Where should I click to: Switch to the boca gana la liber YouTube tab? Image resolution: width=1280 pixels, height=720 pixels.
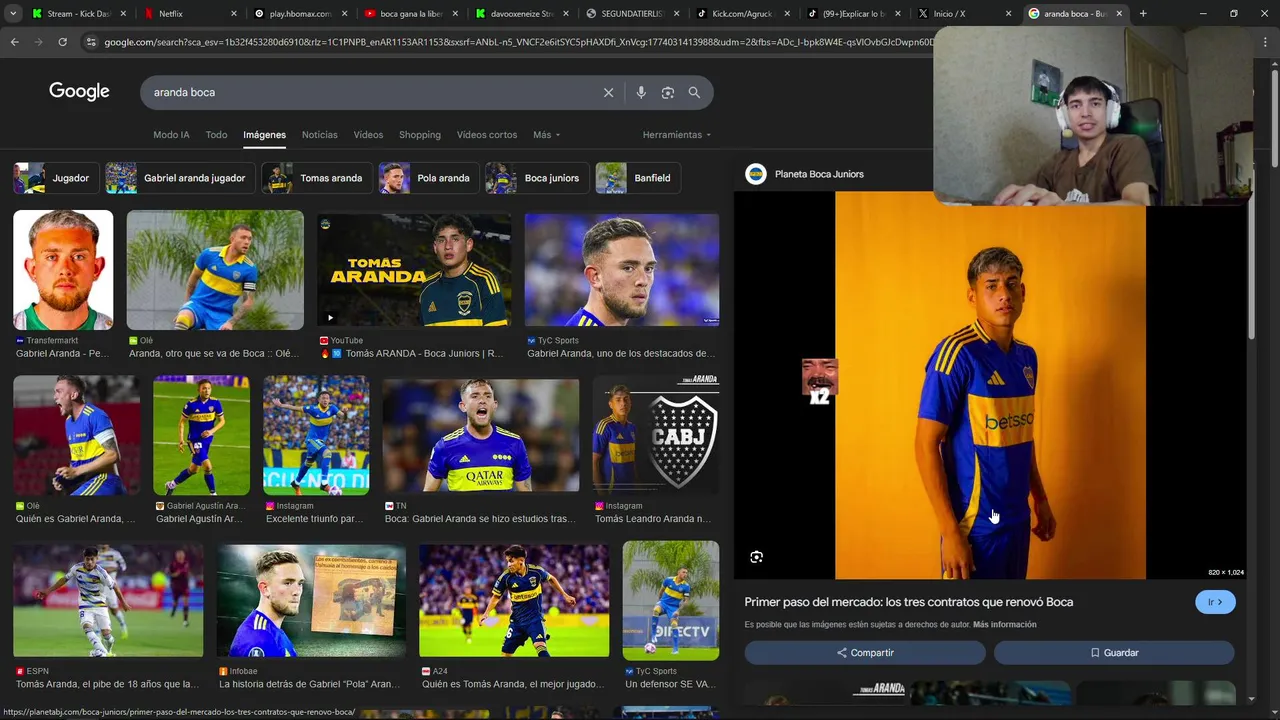coord(410,14)
